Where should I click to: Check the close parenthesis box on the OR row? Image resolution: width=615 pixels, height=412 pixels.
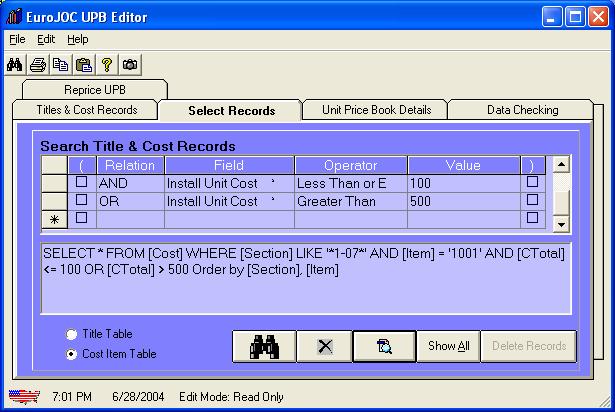[x=532, y=200]
